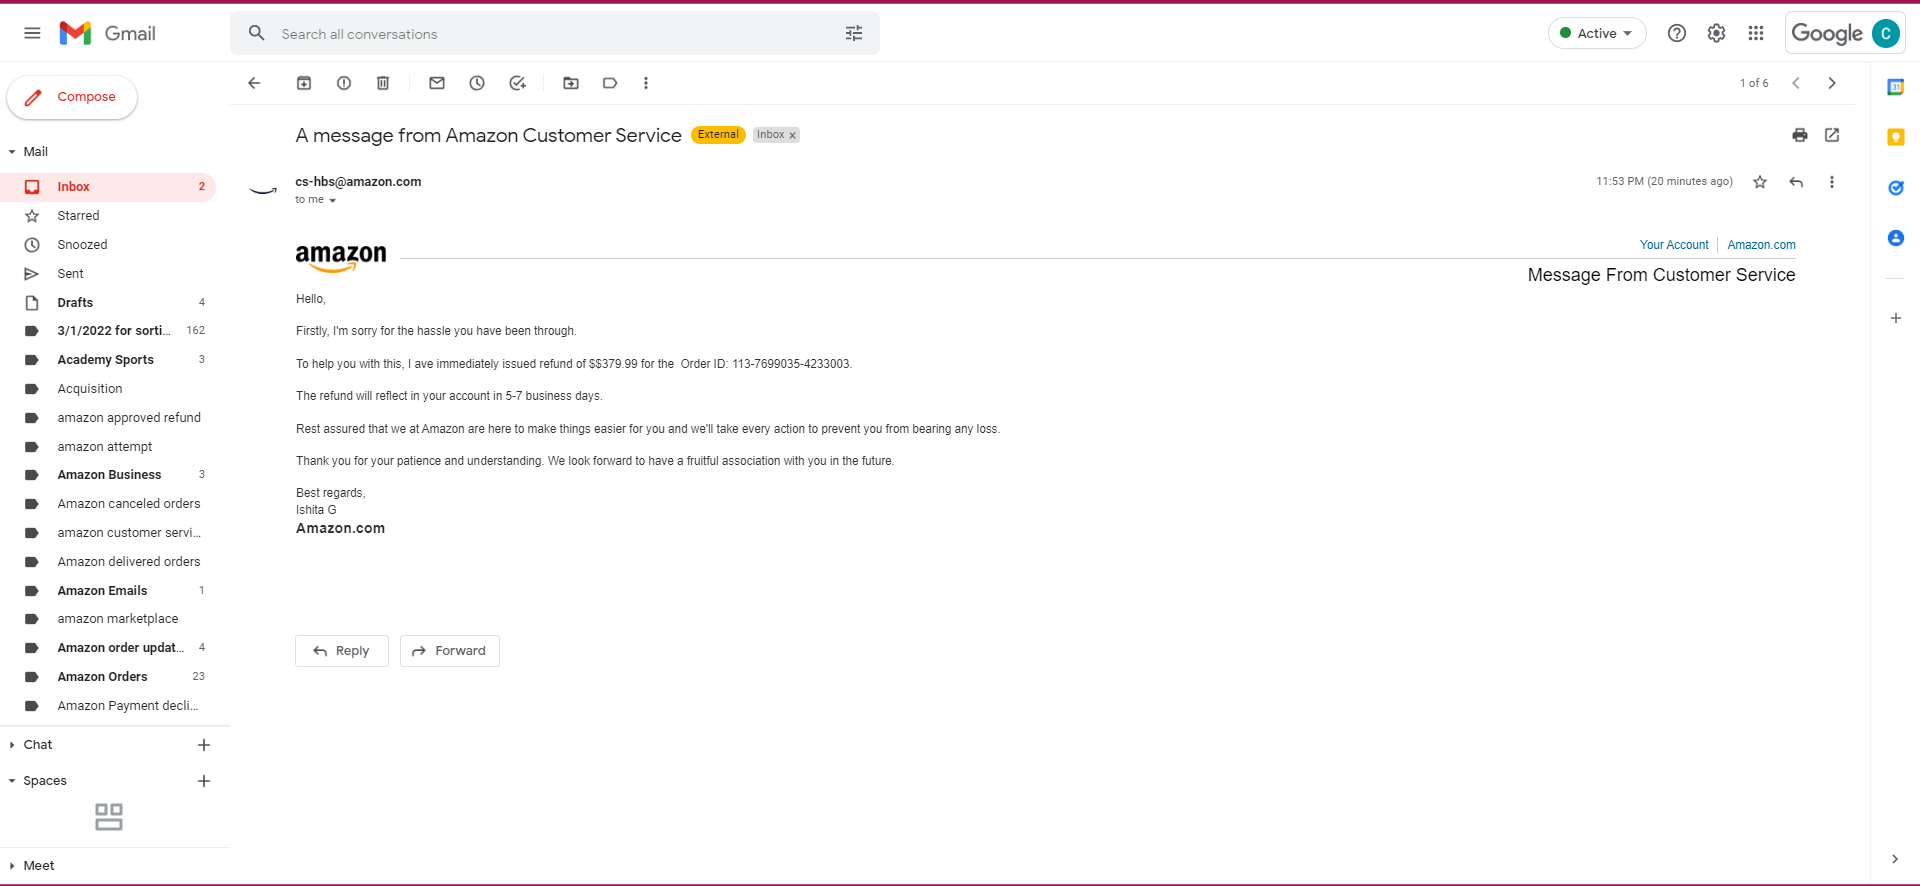This screenshot has width=1920, height=886.
Task: Show older conversation arrow
Action: click(x=1832, y=83)
